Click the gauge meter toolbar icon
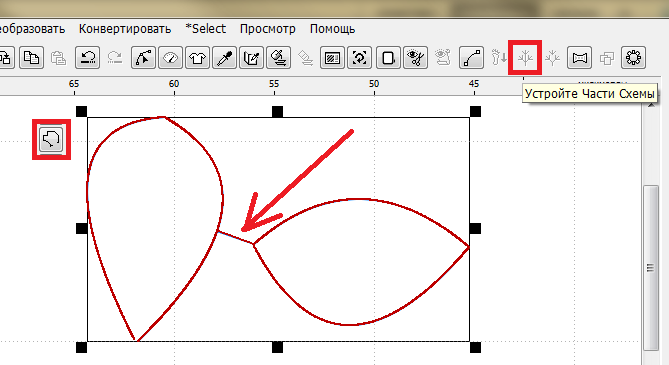669x365 pixels. pyautogui.click(x=170, y=58)
